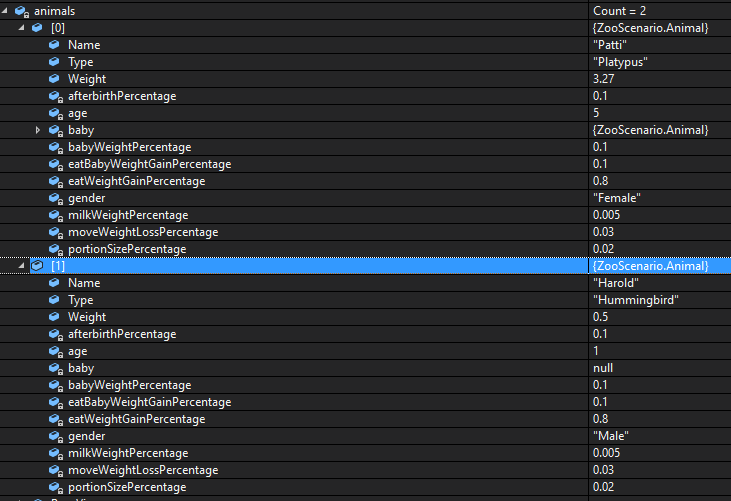Click the icon for milkWeightPercentage under Harold

click(56, 453)
